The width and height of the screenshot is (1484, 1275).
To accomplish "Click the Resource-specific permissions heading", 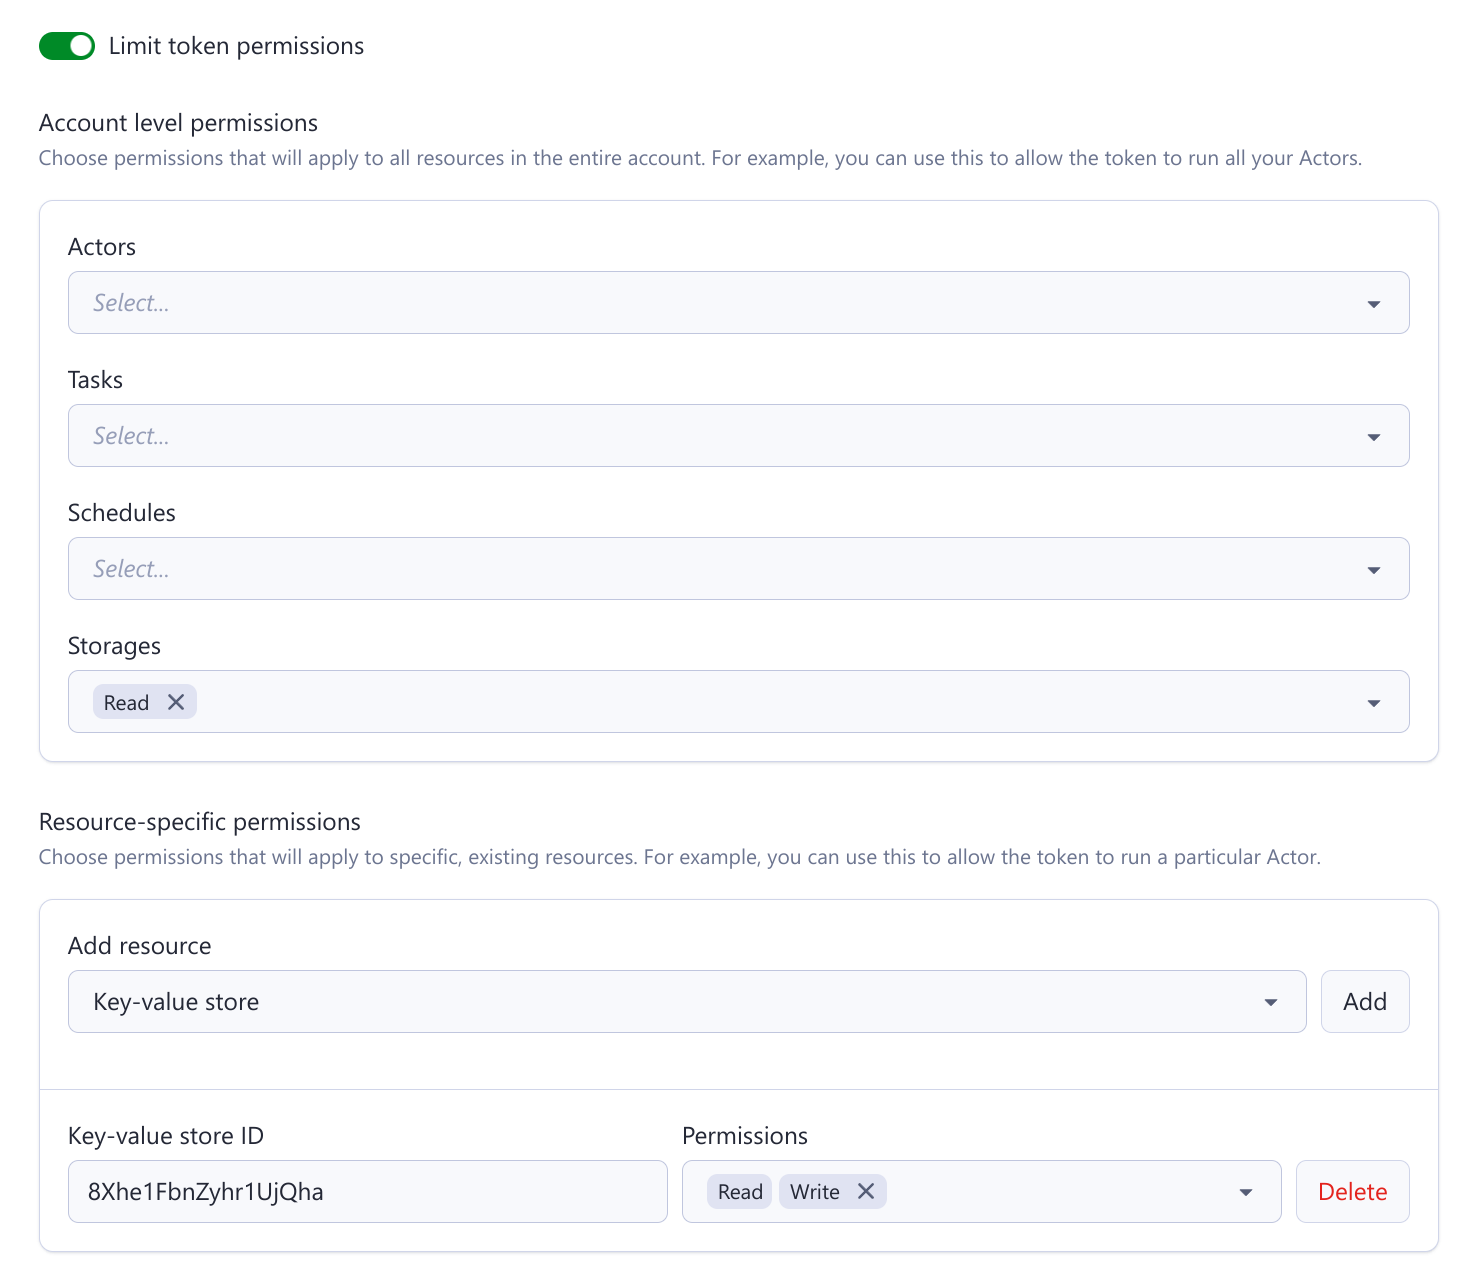I will tap(199, 821).
